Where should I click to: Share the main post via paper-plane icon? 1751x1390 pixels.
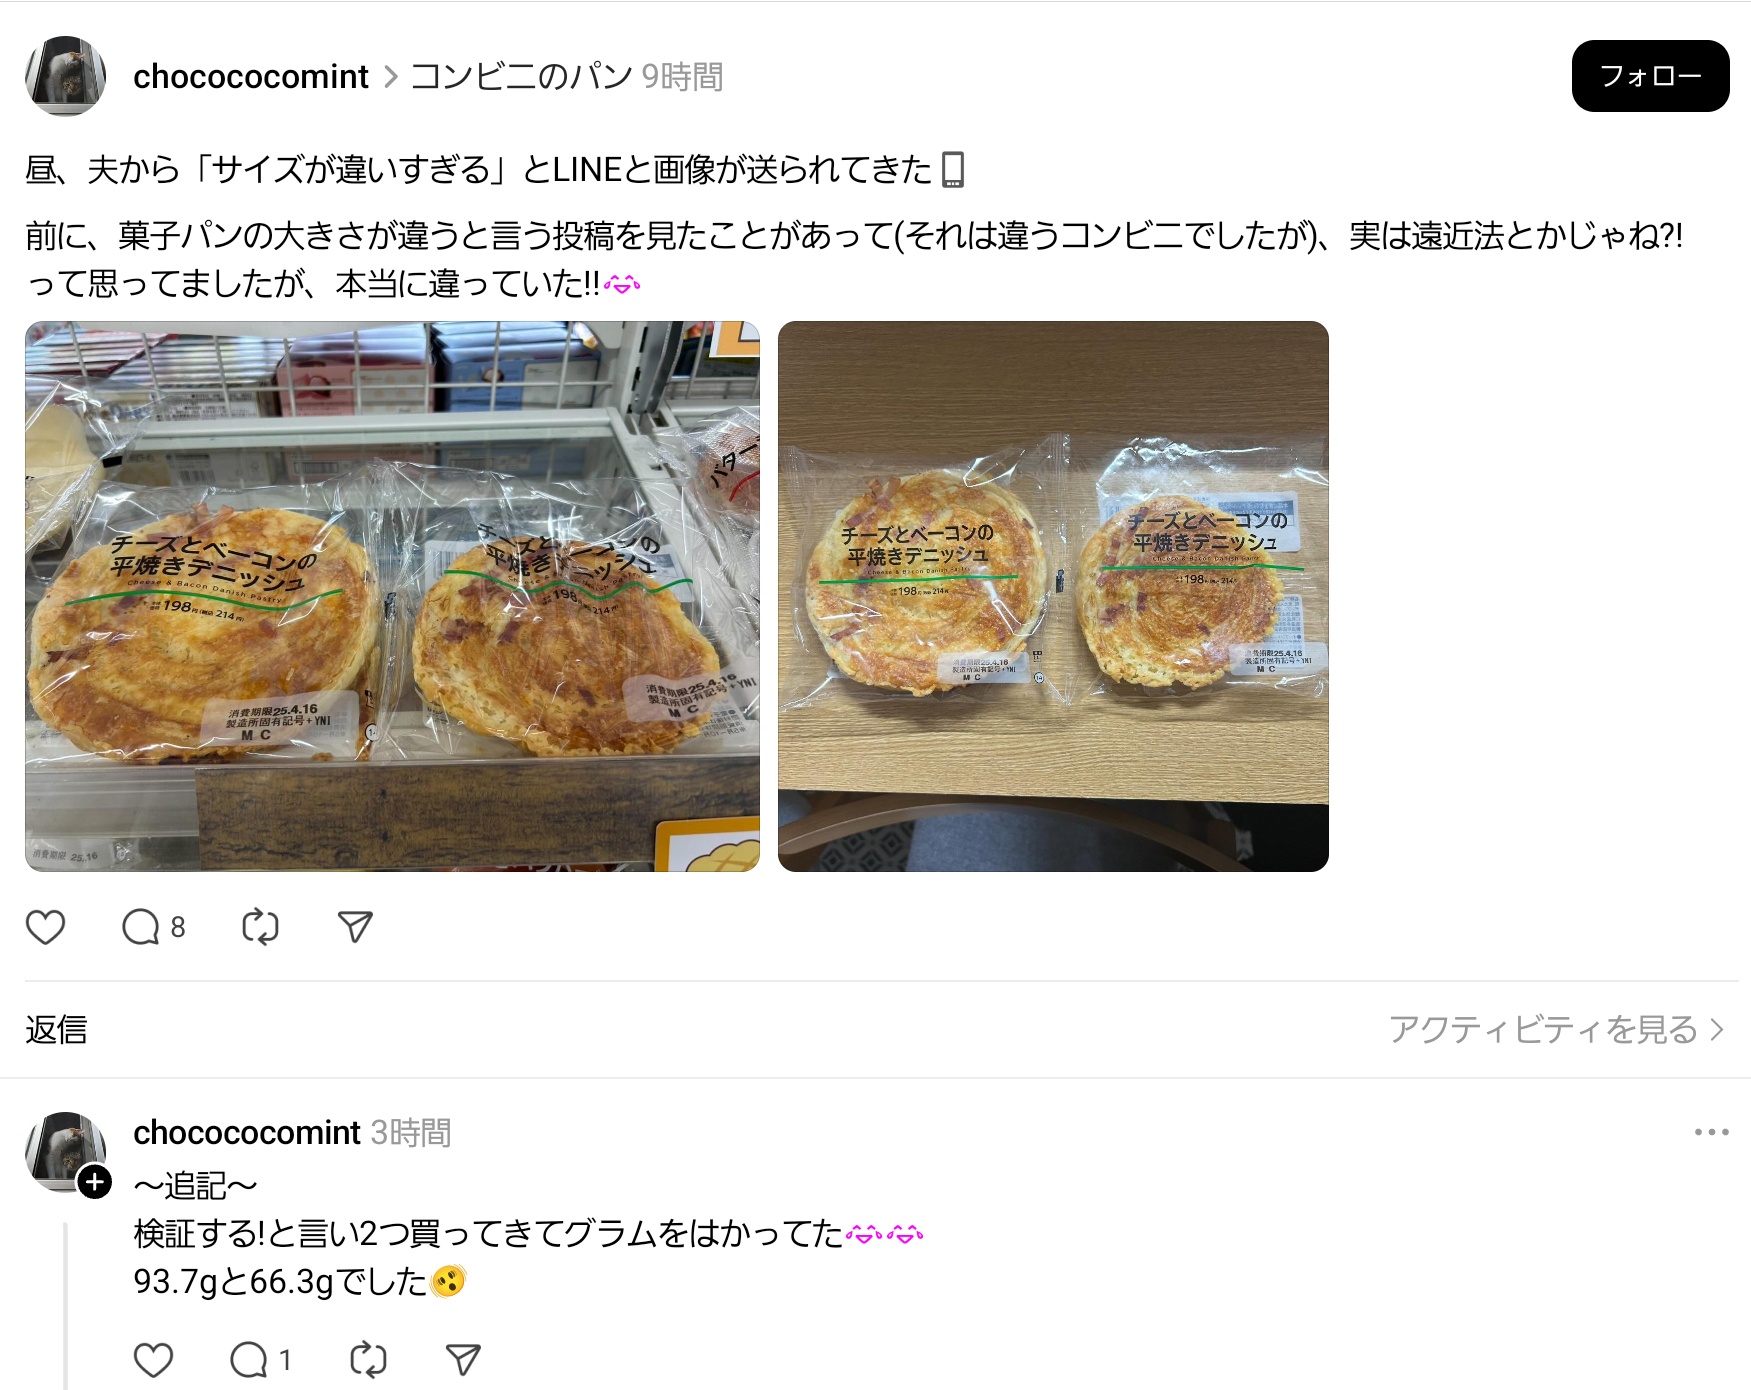[x=355, y=927]
